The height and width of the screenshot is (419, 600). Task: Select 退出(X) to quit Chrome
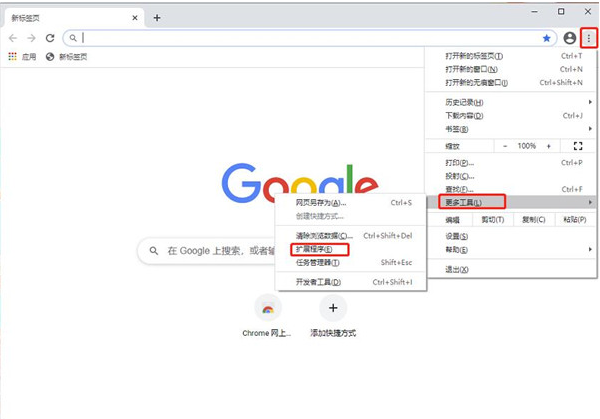click(511, 269)
